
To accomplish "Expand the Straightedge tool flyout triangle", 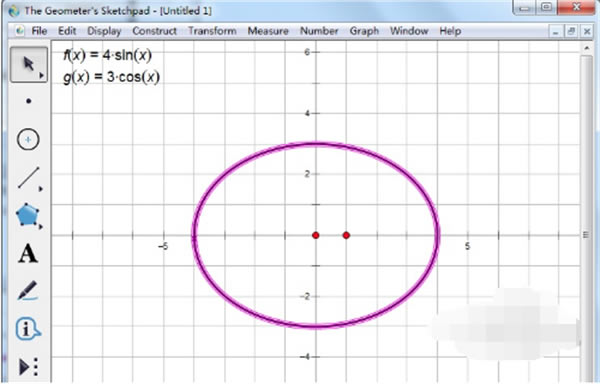I will pyautogui.click(x=41, y=189).
